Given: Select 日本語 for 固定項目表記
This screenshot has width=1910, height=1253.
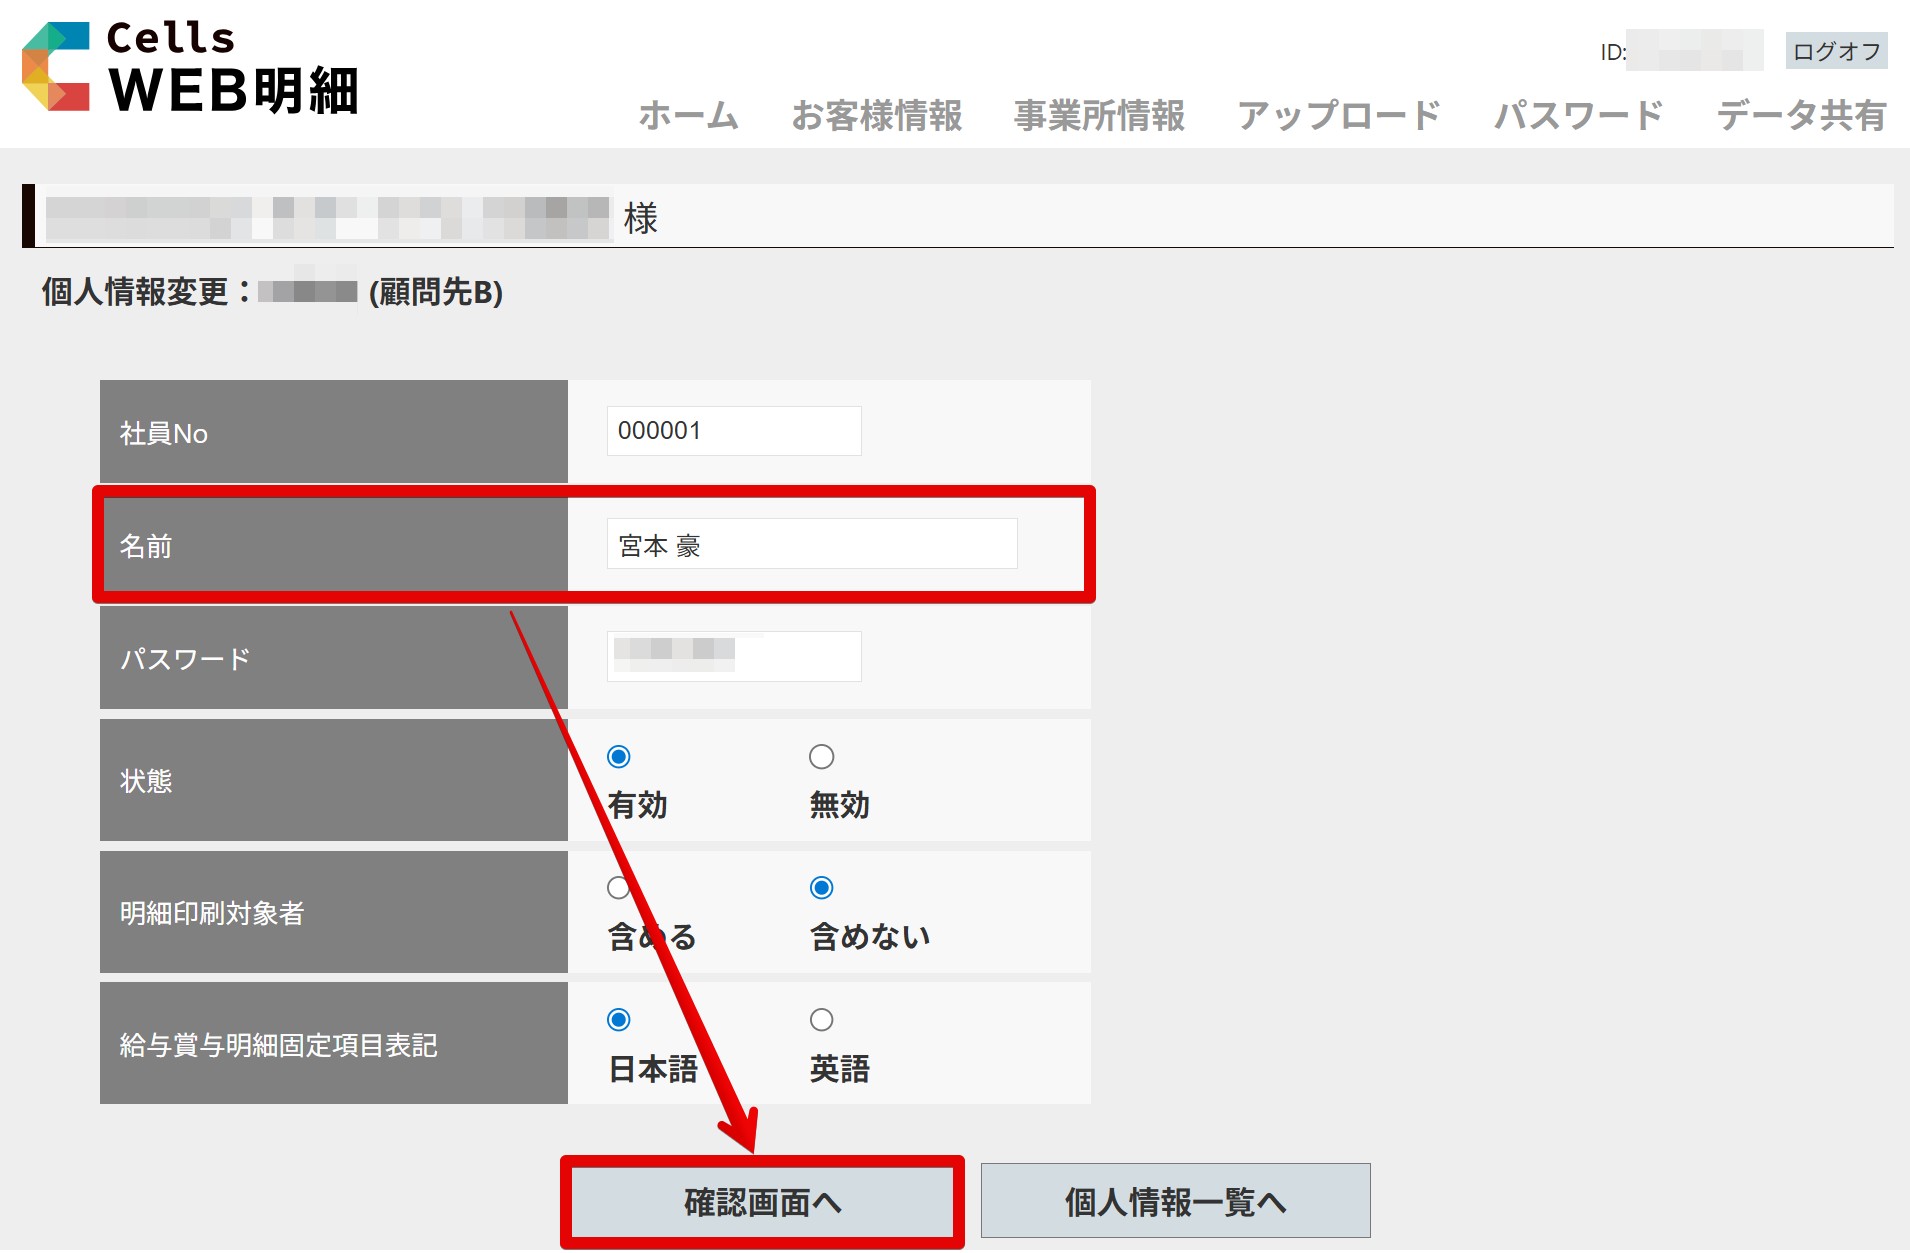Looking at the screenshot, I should click(619, 1020).
